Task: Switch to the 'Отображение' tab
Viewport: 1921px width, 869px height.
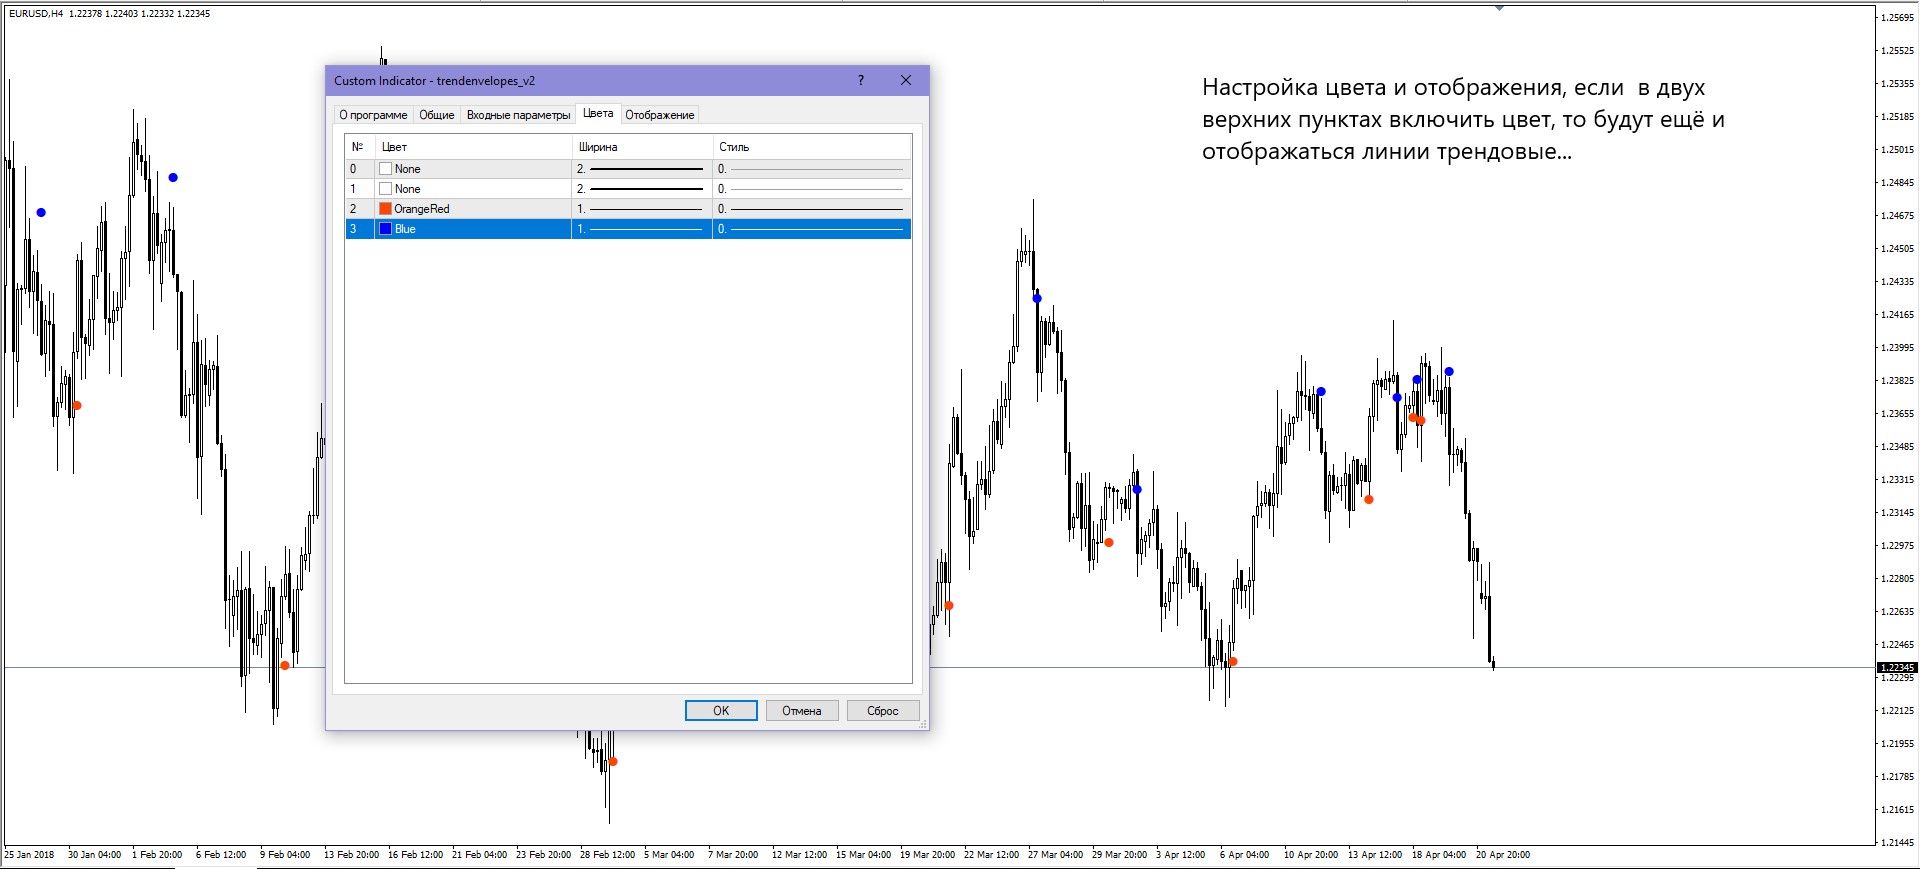Action: (660, 115)
